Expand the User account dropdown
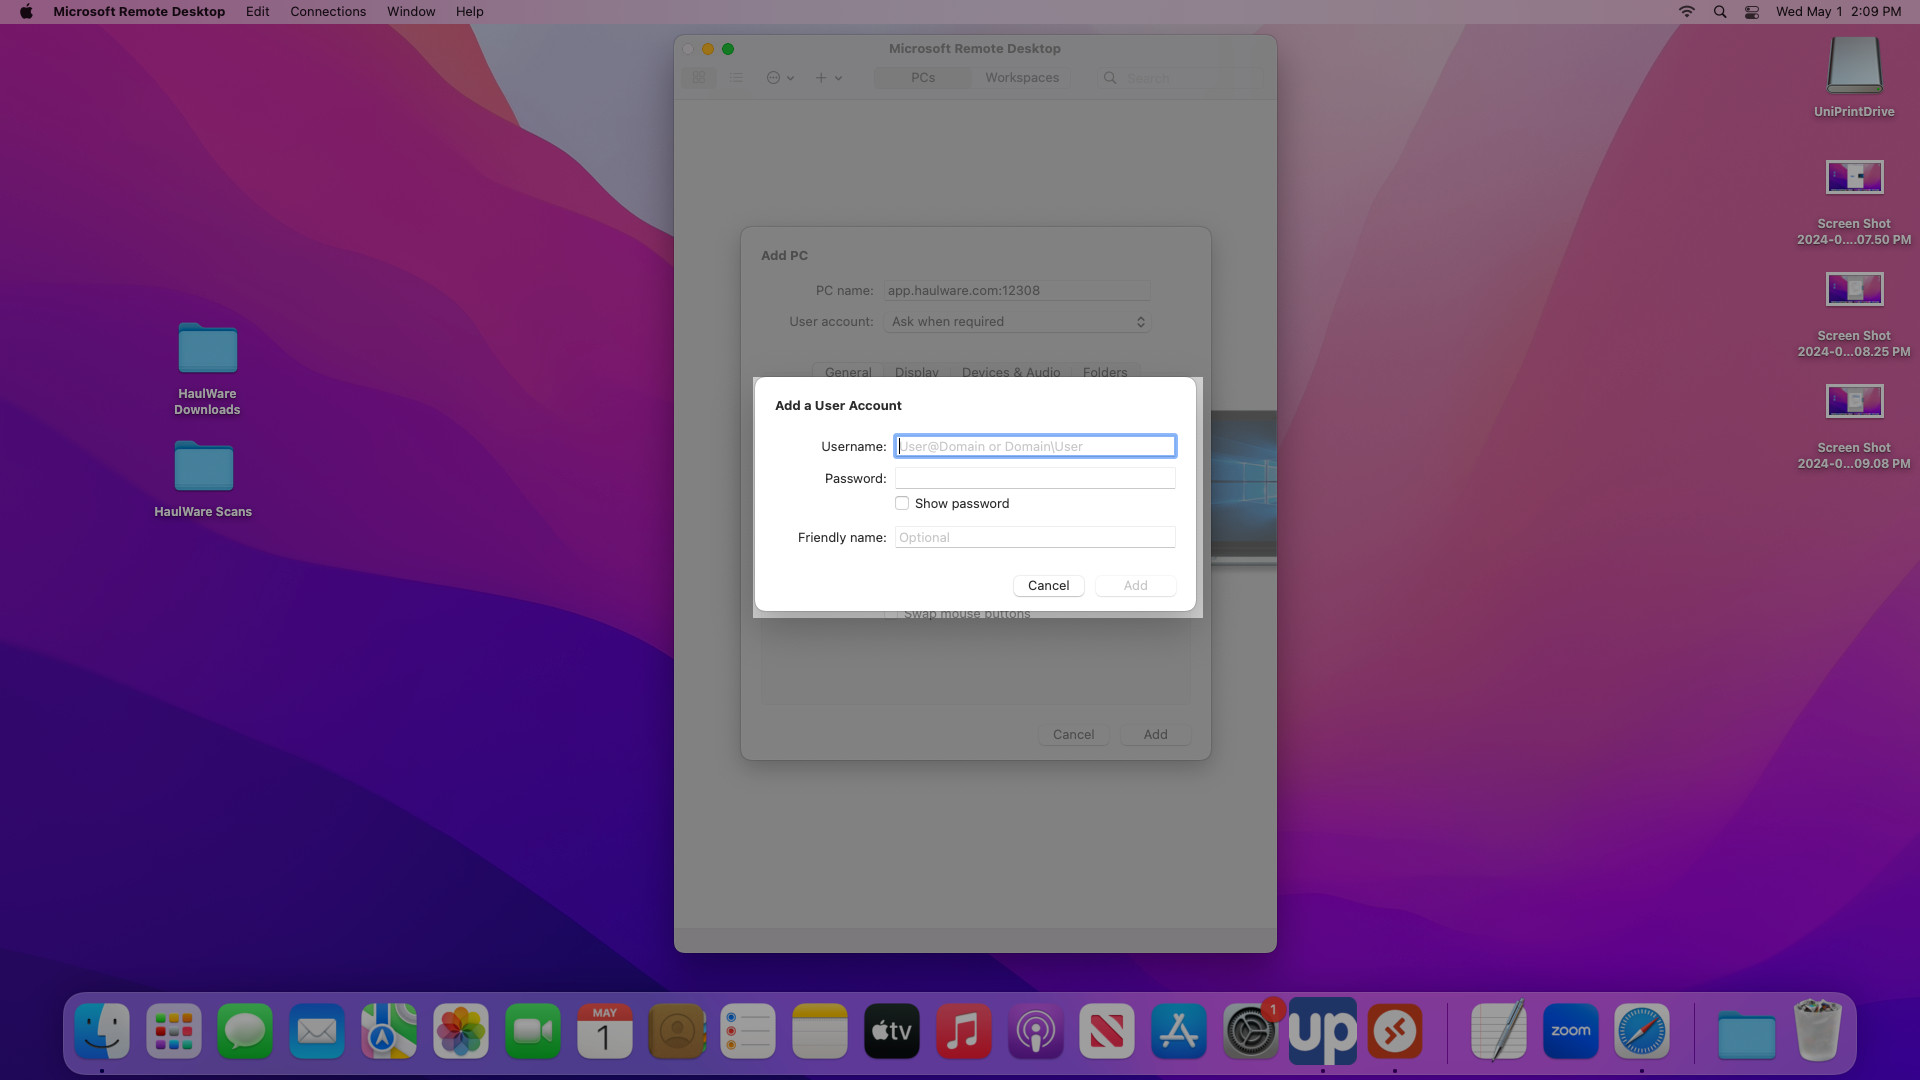The height and width of the screenshot is (1080, 1920). click(1018, 321)
